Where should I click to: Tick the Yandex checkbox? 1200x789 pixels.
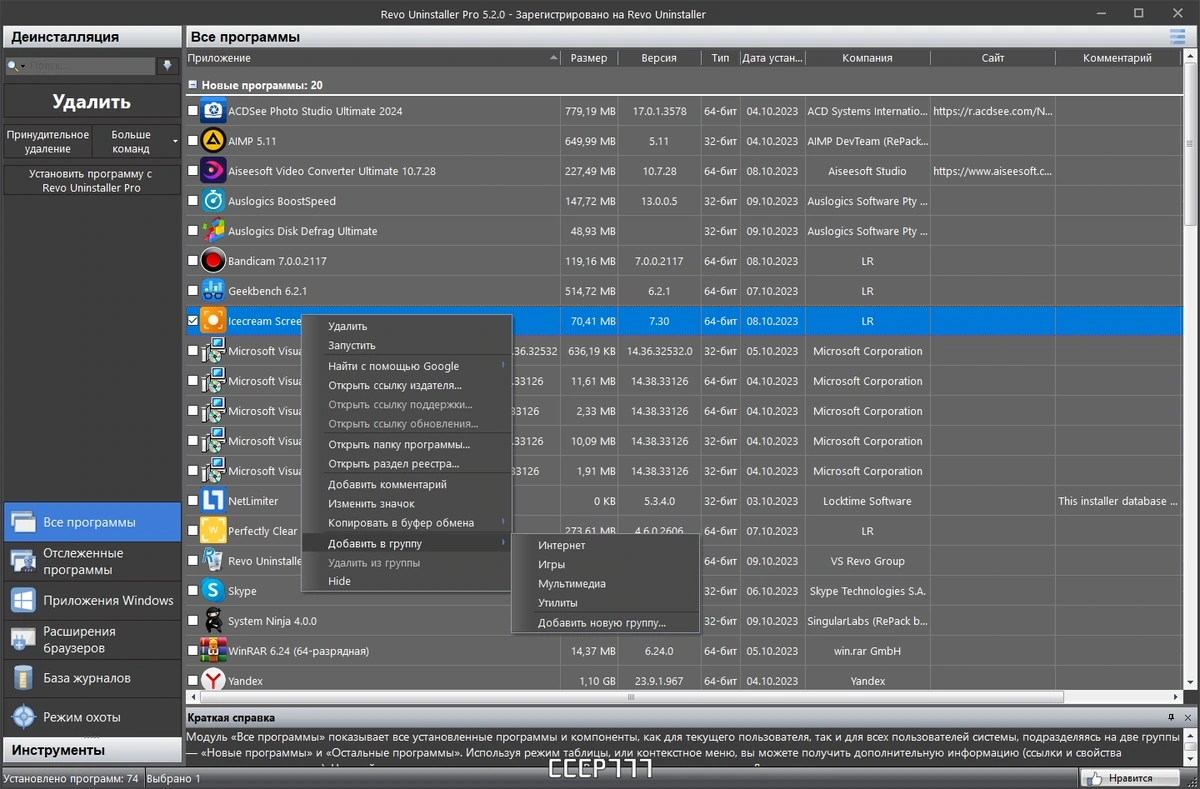tap(192, 681)
